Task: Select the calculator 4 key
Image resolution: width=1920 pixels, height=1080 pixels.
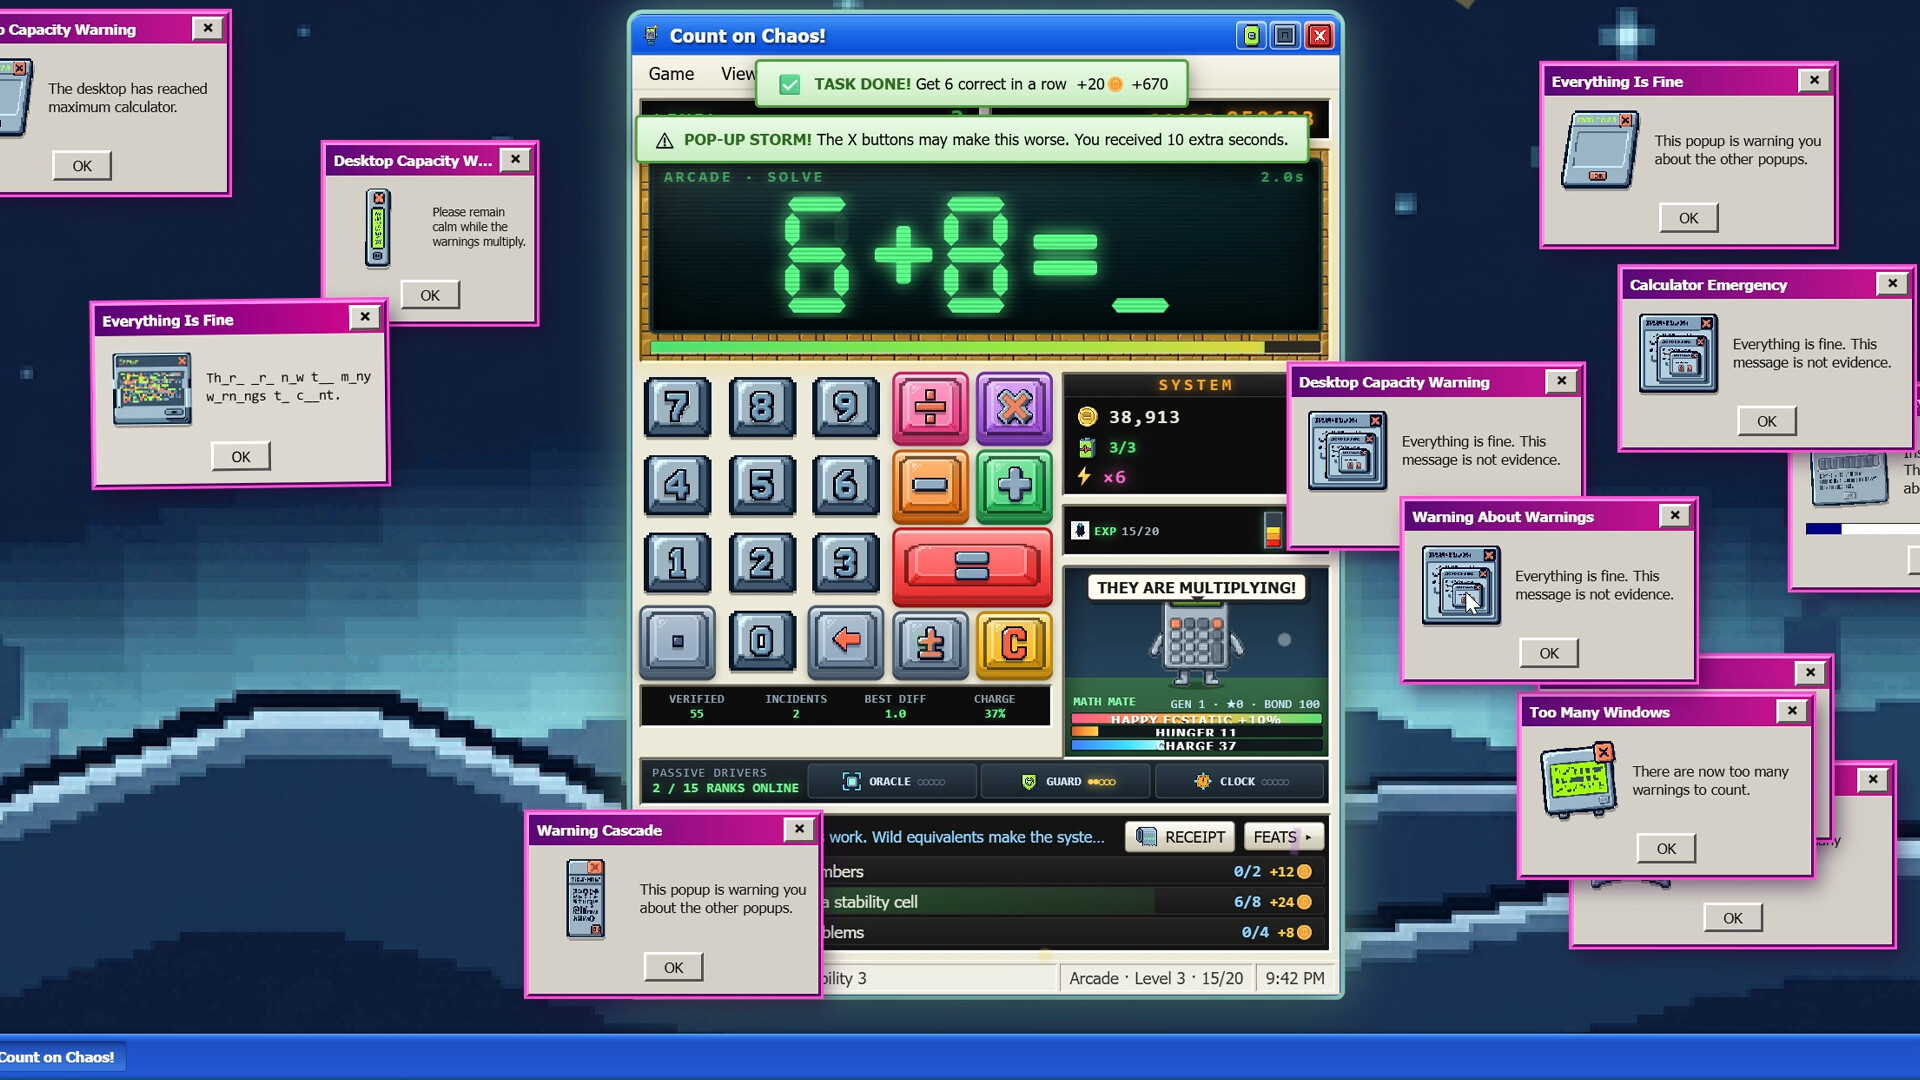Action: pos(677,485)
